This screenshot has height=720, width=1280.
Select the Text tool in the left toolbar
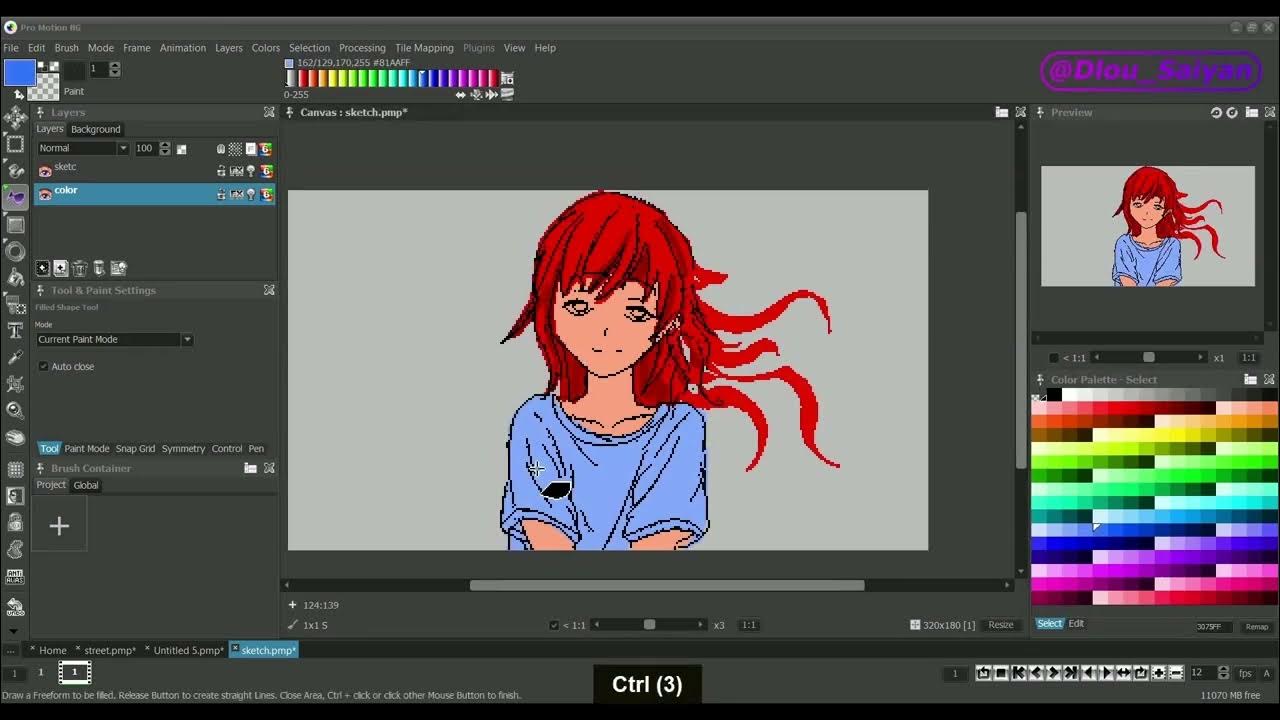pos(15,330)
